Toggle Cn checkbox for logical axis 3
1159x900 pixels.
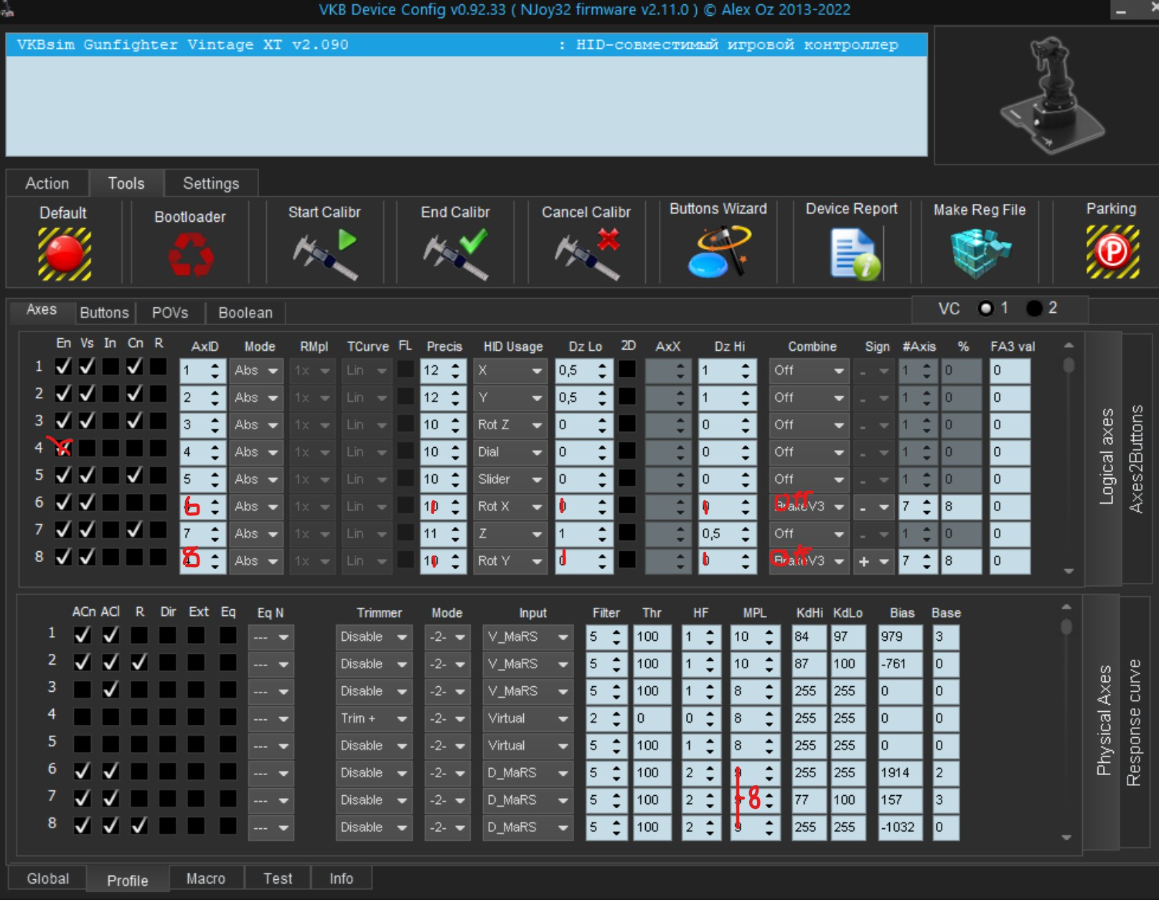(x=134, y=420)
